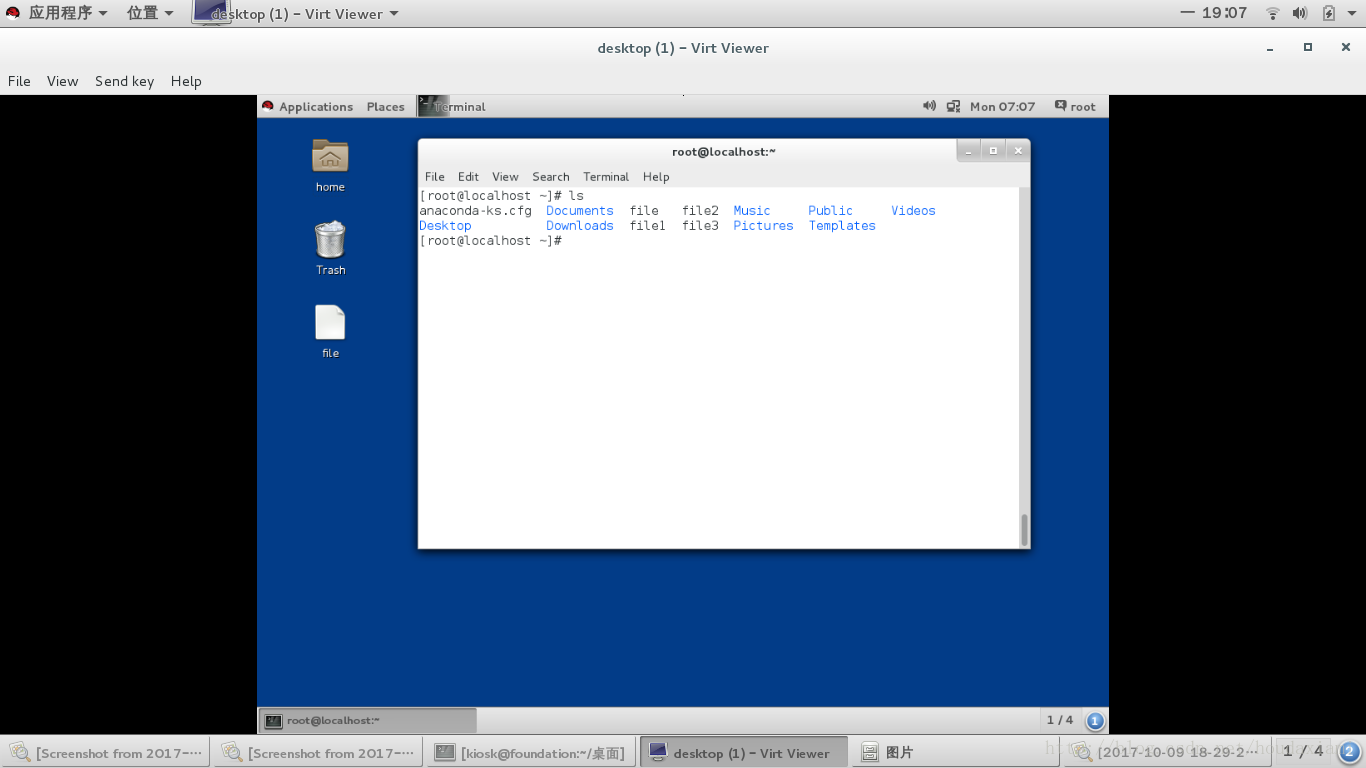Viewport: 1366px width, 768px height.
Task: Click the Documents directory name in terminal
Action: (x=580, y=211)
